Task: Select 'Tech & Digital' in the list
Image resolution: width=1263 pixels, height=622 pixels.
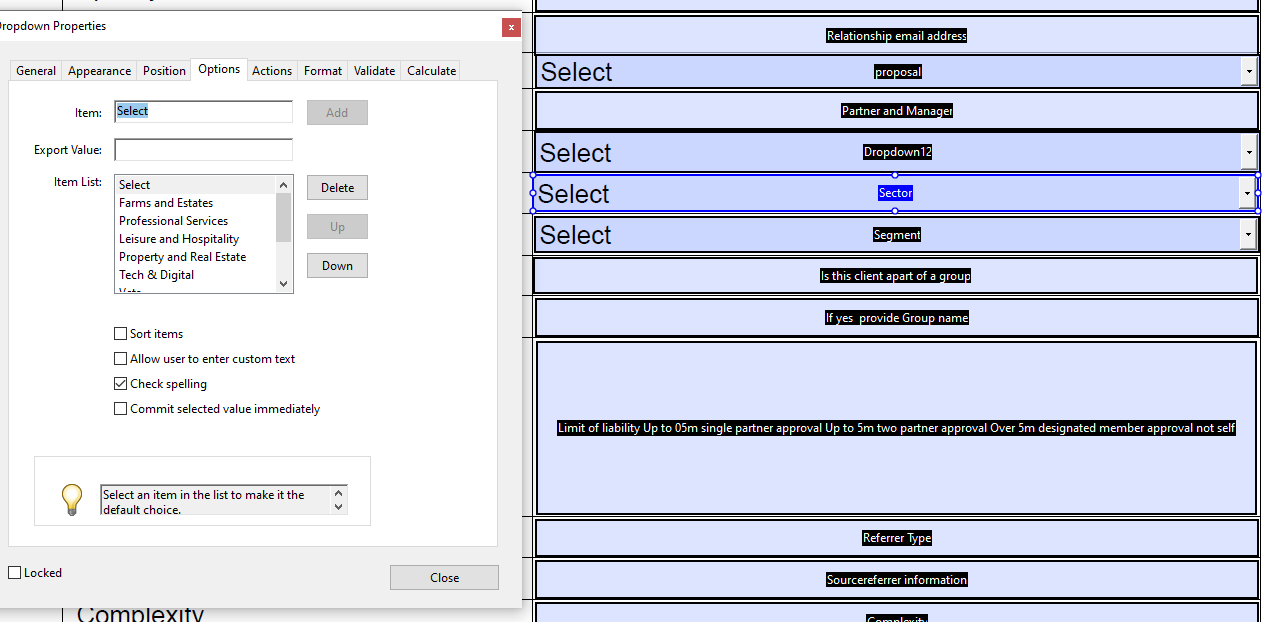Action: pyautogui.click(x=157, y=274)
